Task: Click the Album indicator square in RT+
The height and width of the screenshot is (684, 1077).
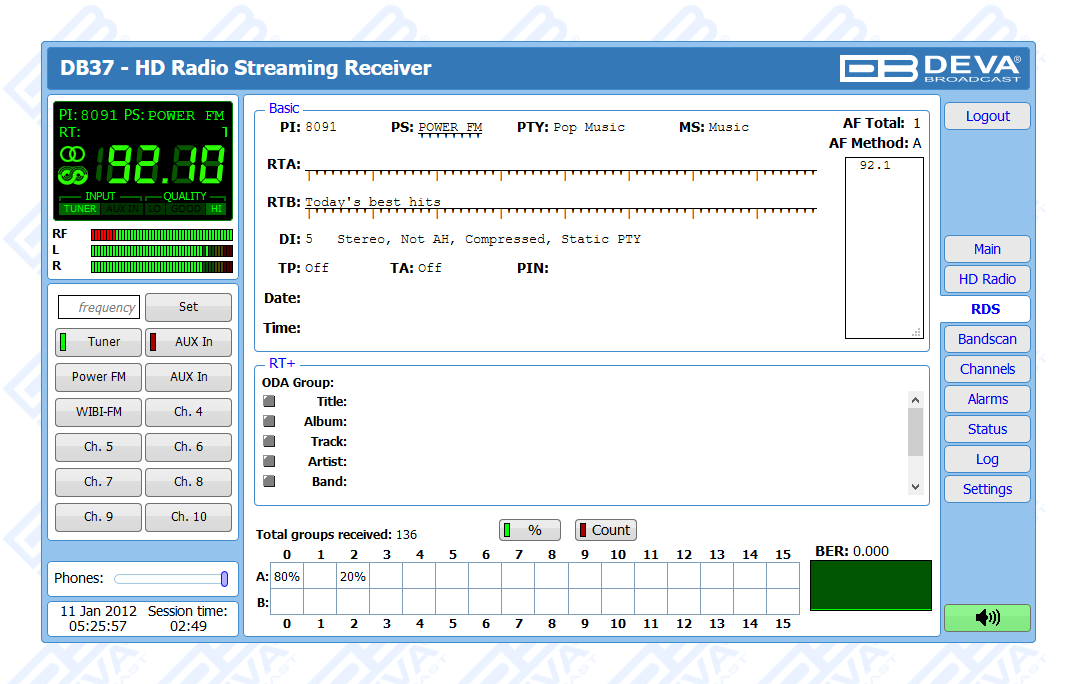Action: 269,421
